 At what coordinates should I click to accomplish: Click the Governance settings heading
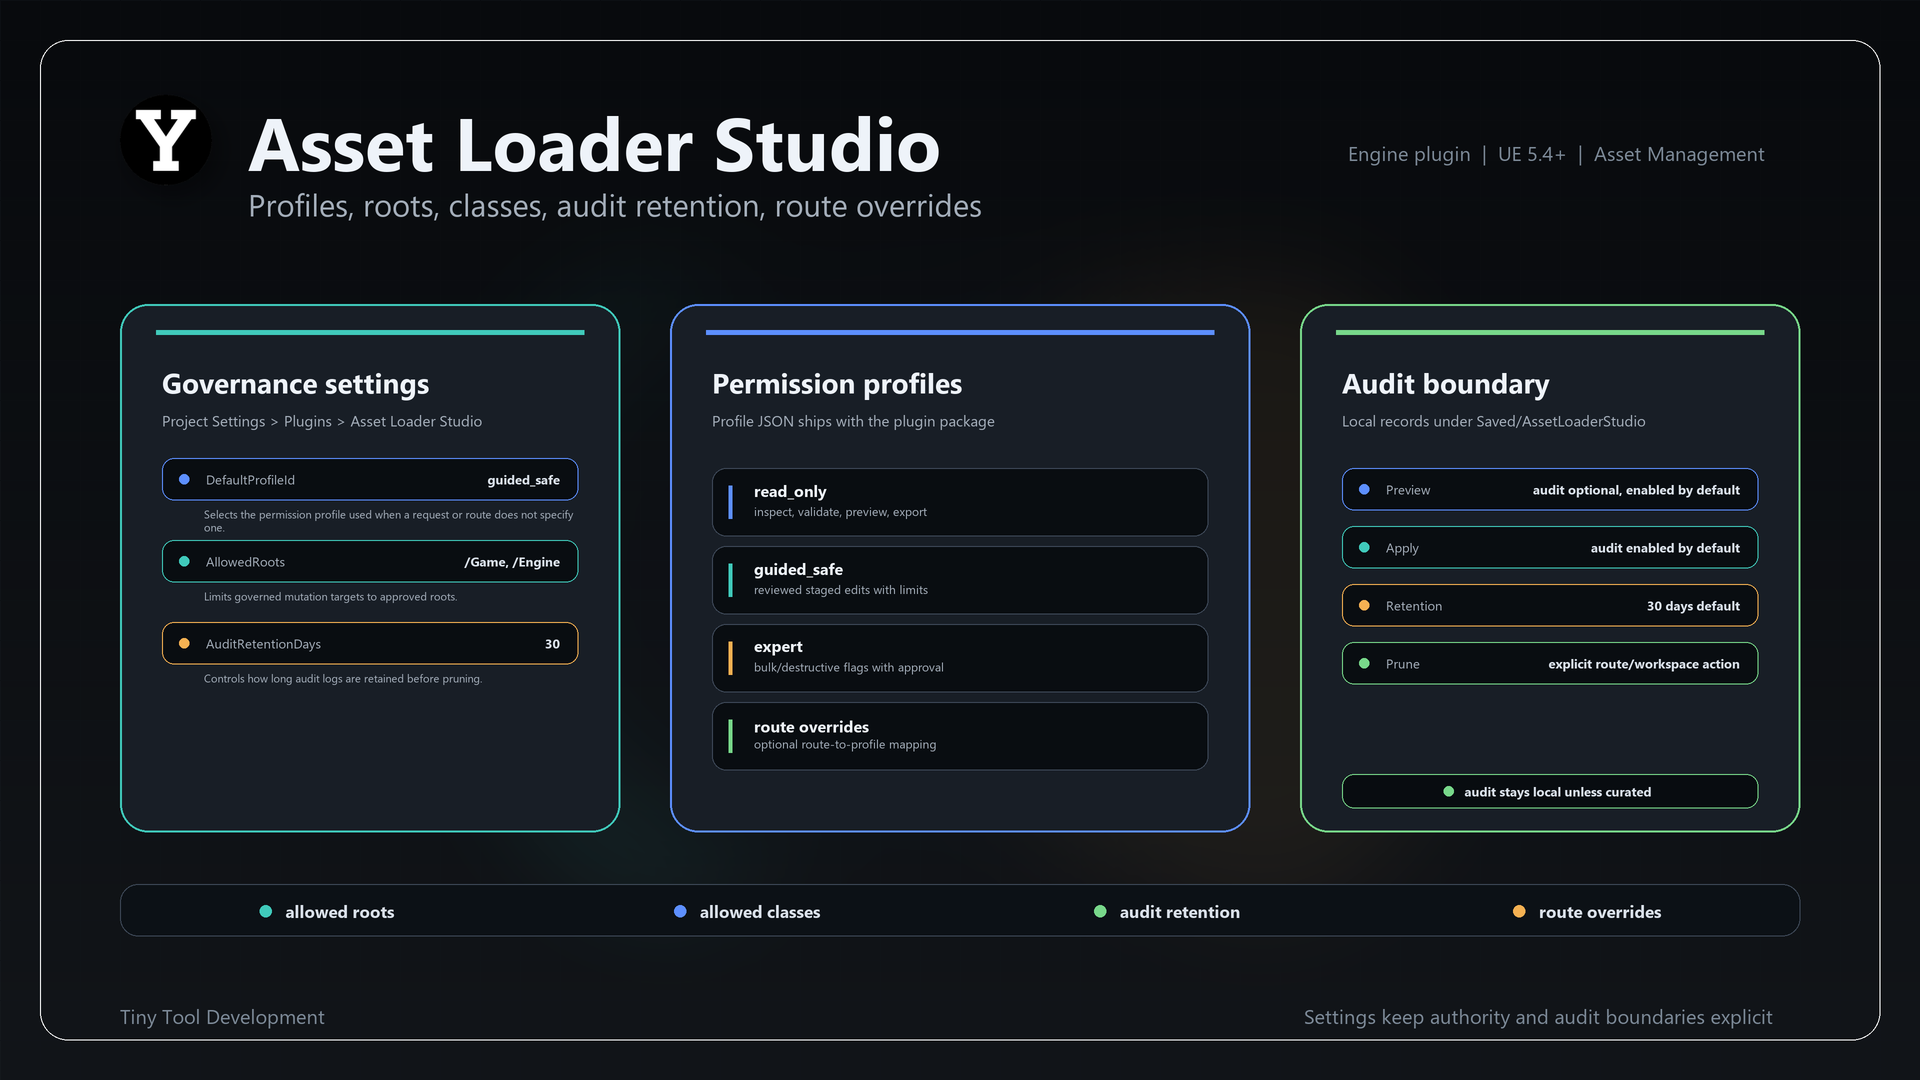click(296, 384)
